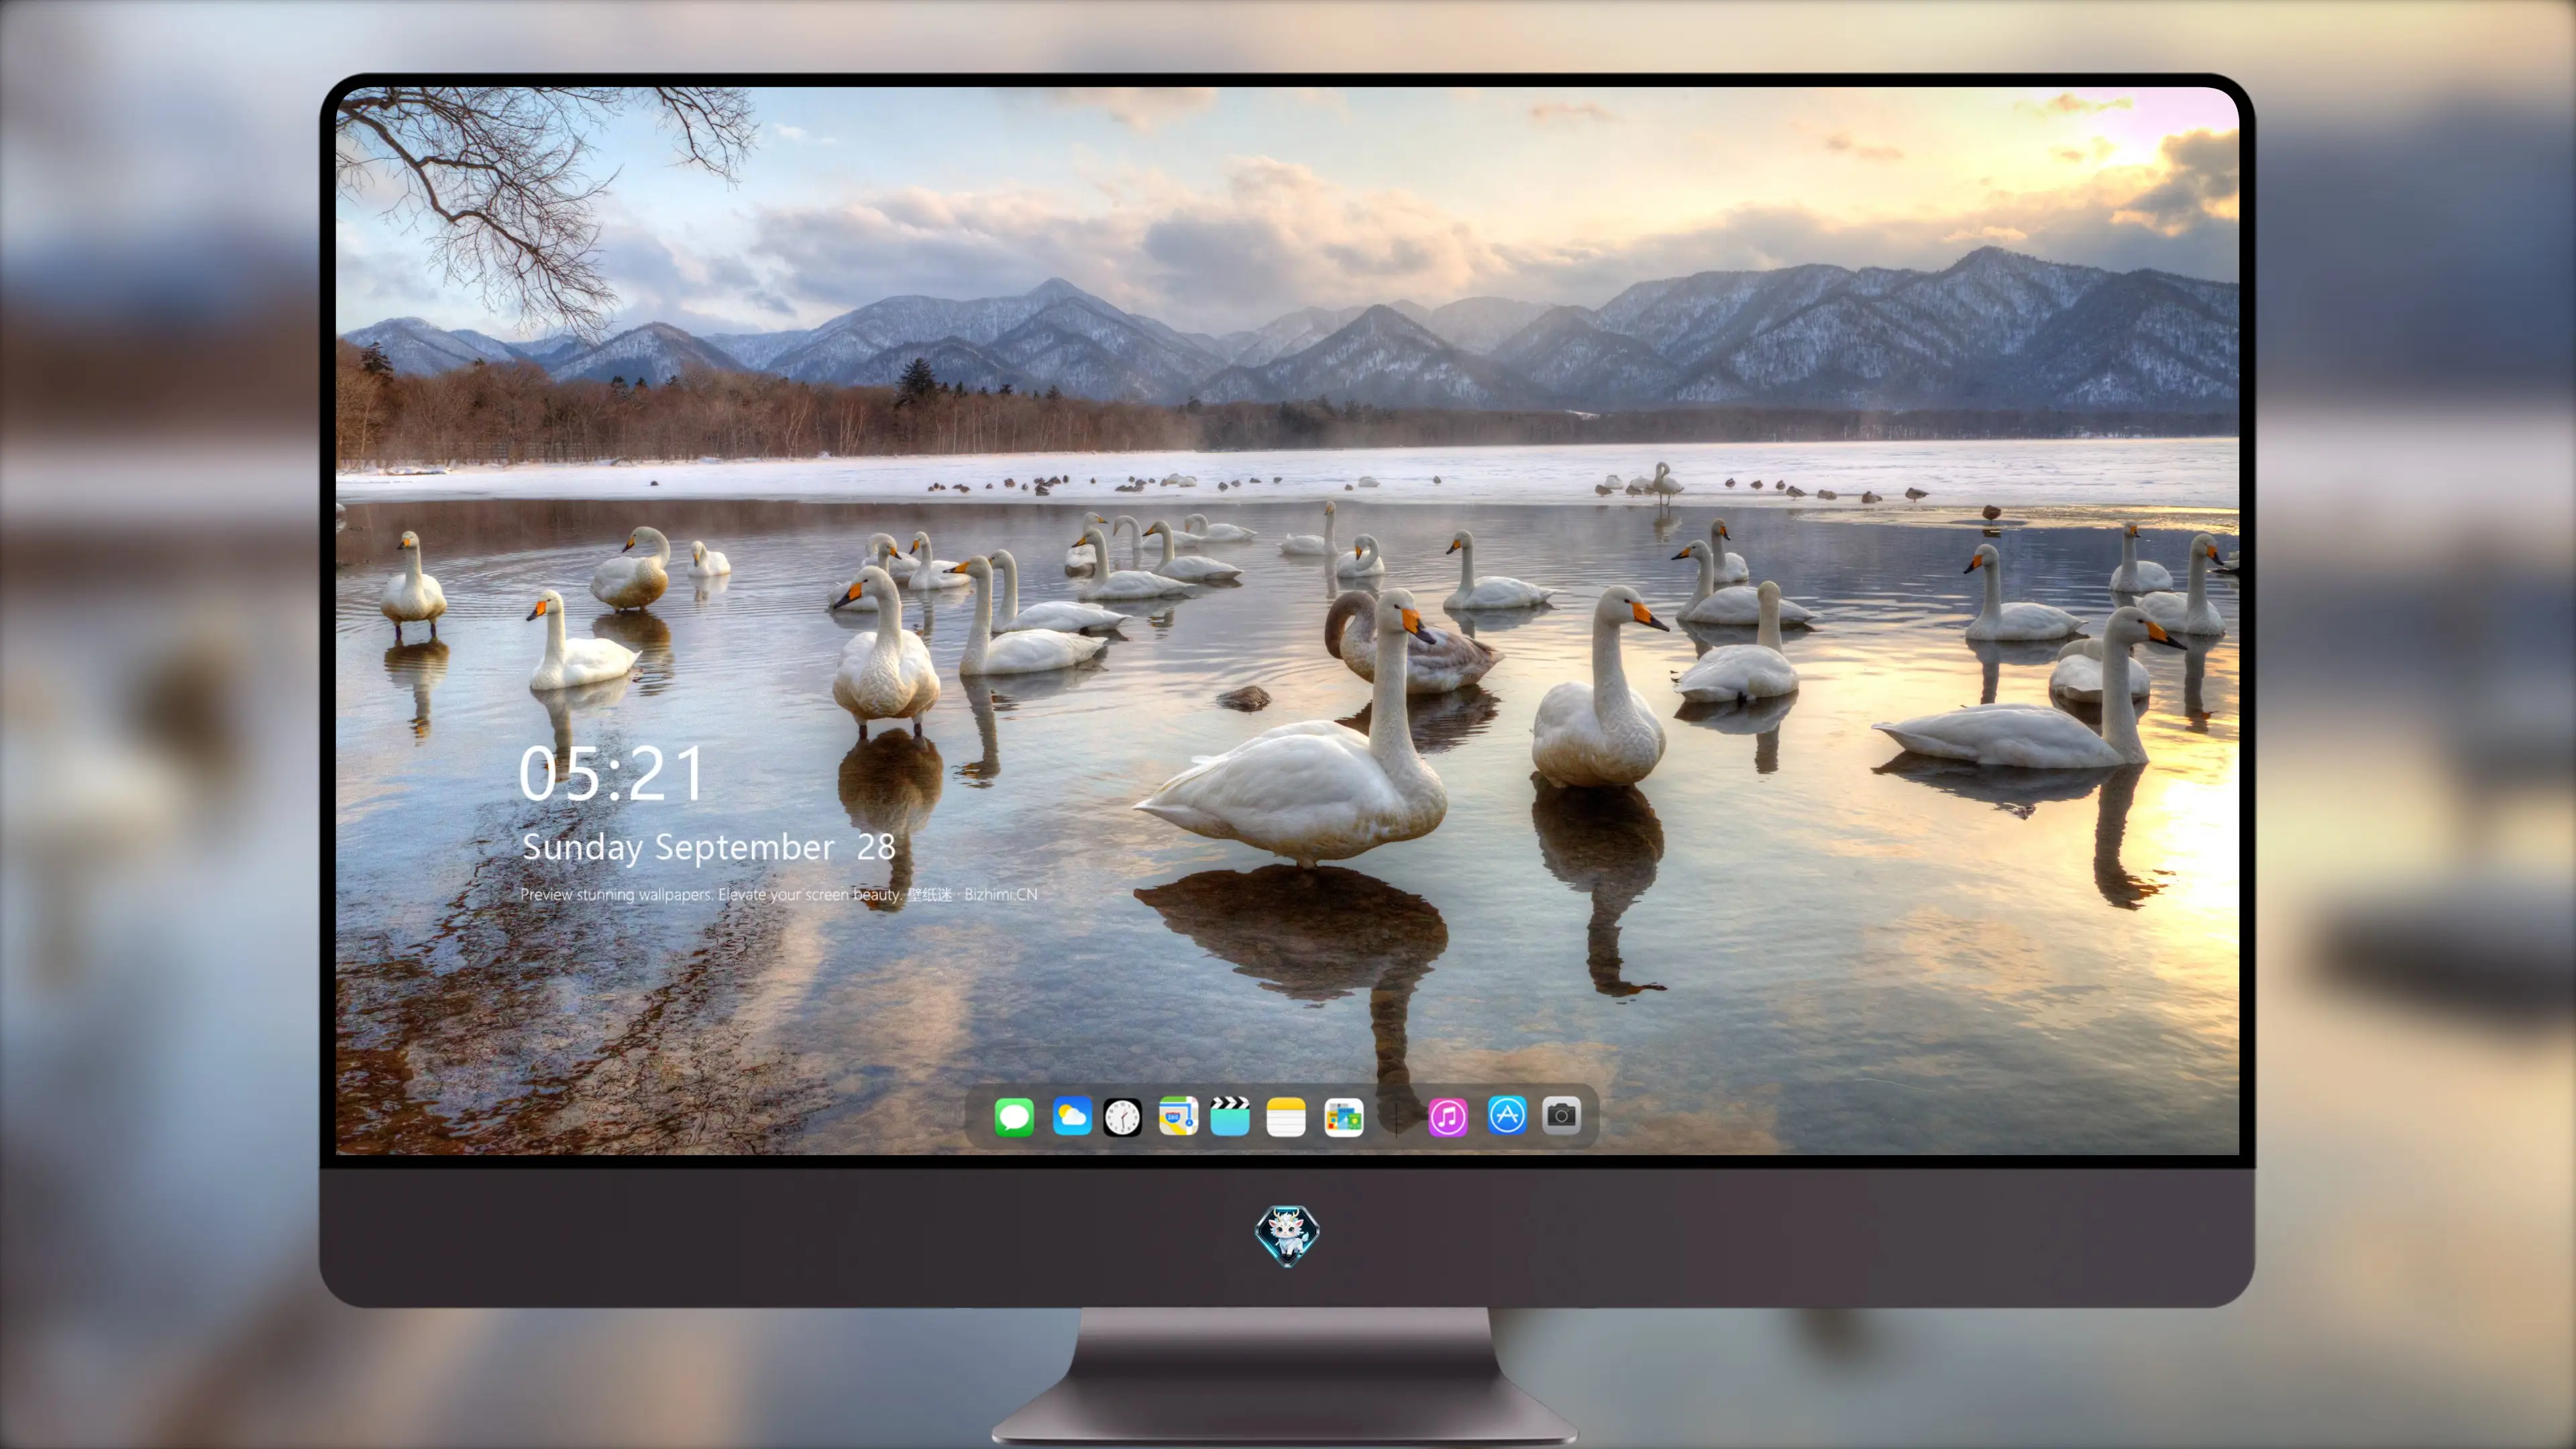Screen dimensions: 2576x1449
Task: Click the dragon mascot logo below the screen
Action: tap(1287, 1235)
